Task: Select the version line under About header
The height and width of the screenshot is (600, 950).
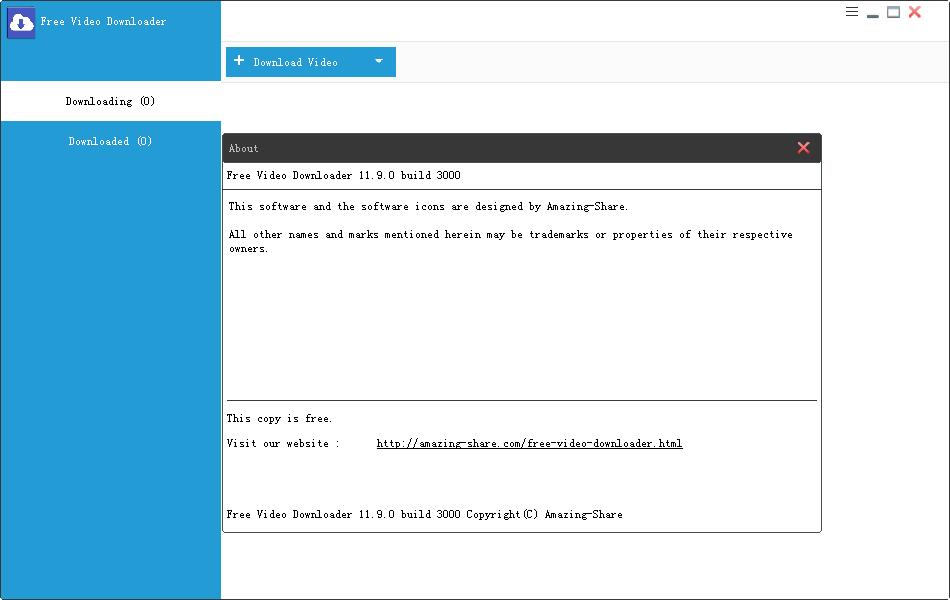Action: pos(343,176)
